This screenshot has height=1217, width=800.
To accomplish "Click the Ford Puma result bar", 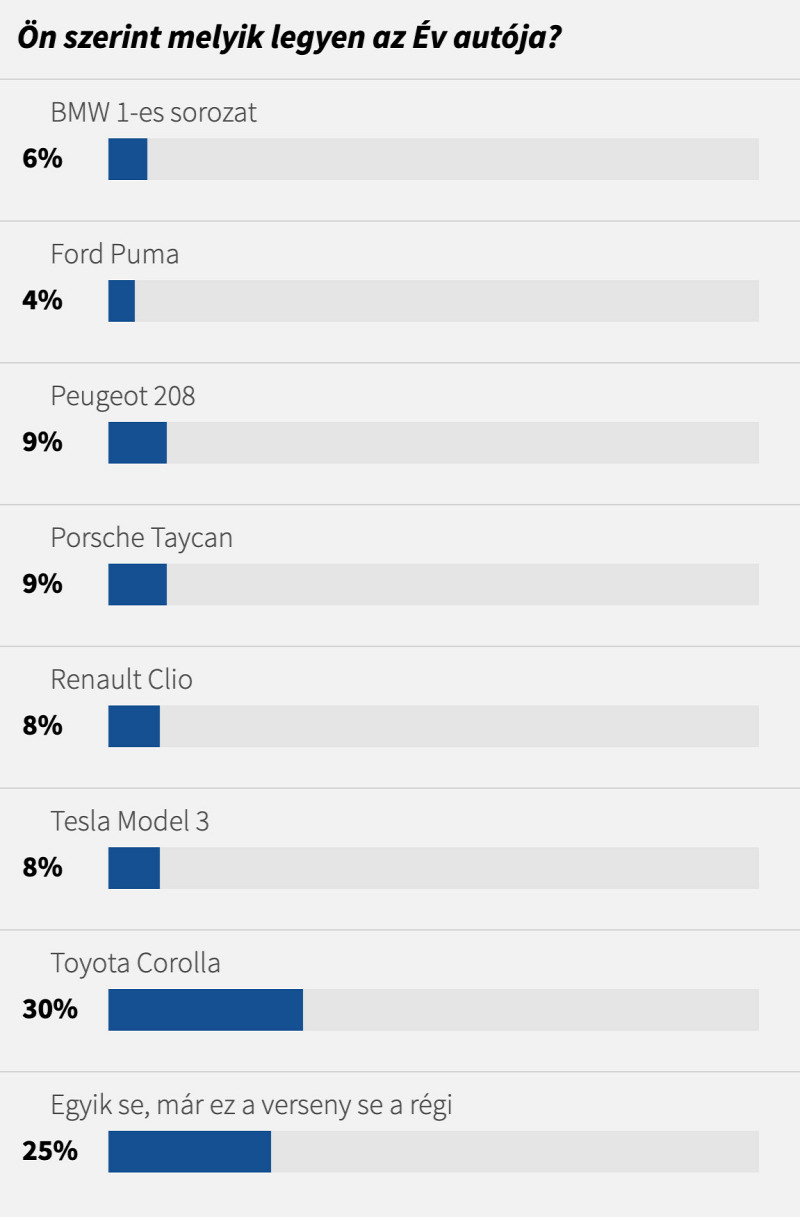I will tap(433, 301).
